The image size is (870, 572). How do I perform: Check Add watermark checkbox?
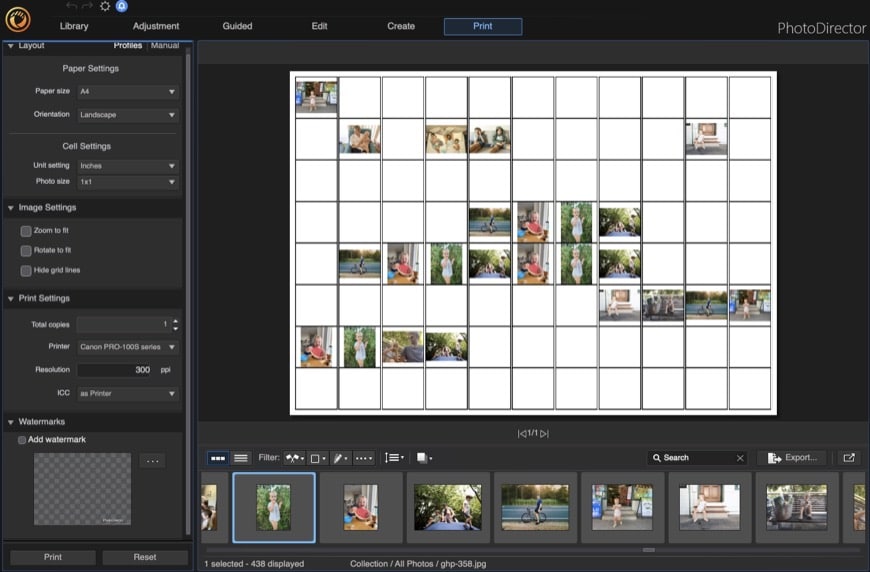(x=22, y=440)
